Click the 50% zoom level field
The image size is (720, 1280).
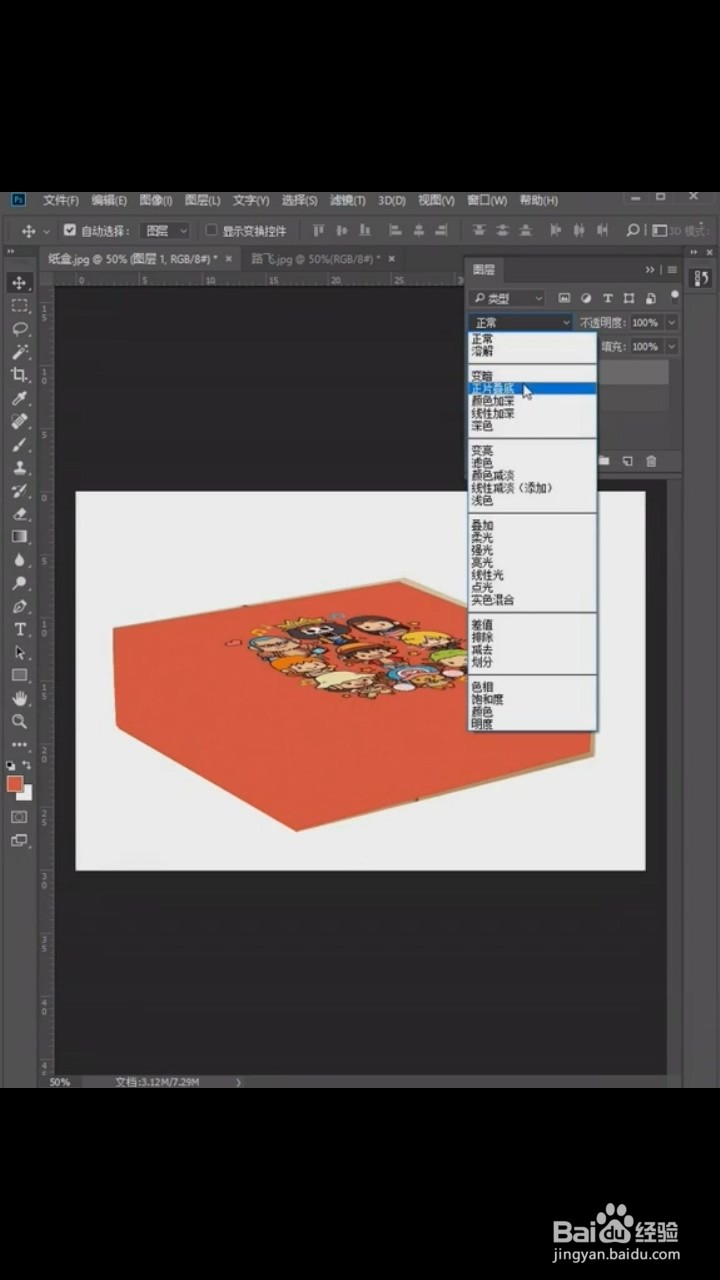(x=61, y=1082)
